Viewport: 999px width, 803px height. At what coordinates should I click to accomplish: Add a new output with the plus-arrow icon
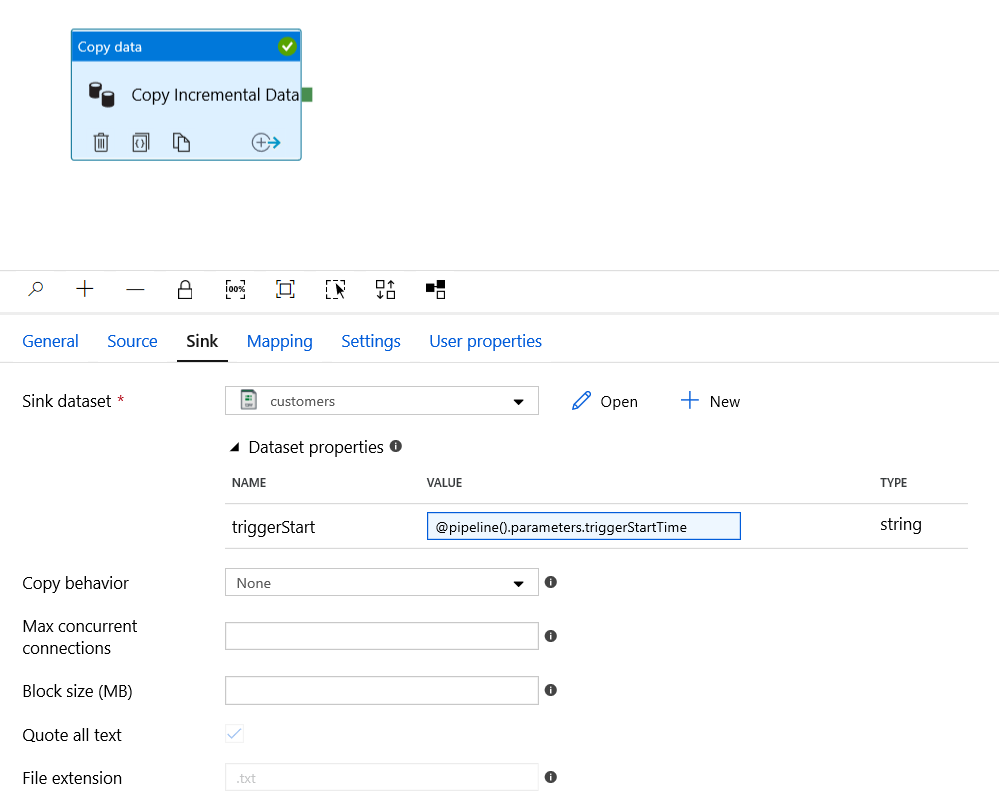click(x=264, y=141)
